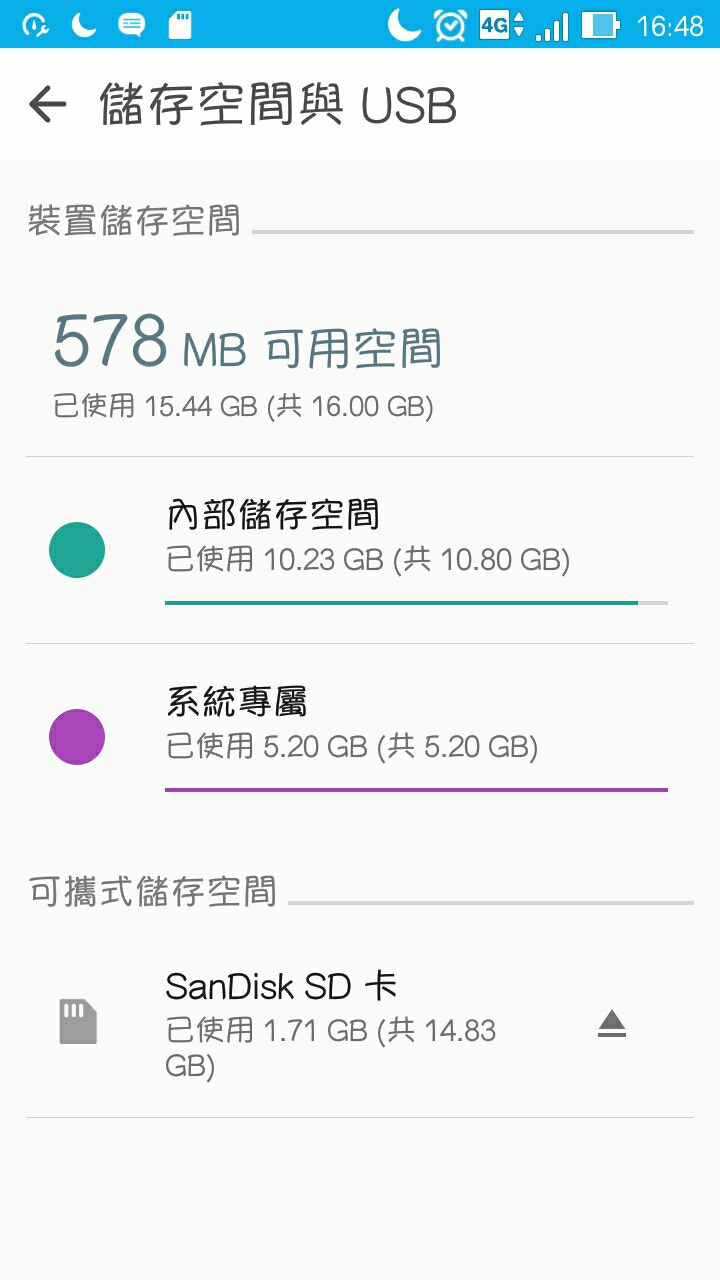The width and height of the screenshot is (720, 1280).
Task: Tap the message notification icon
Action: pyautogui.click(x=131, y=25)
